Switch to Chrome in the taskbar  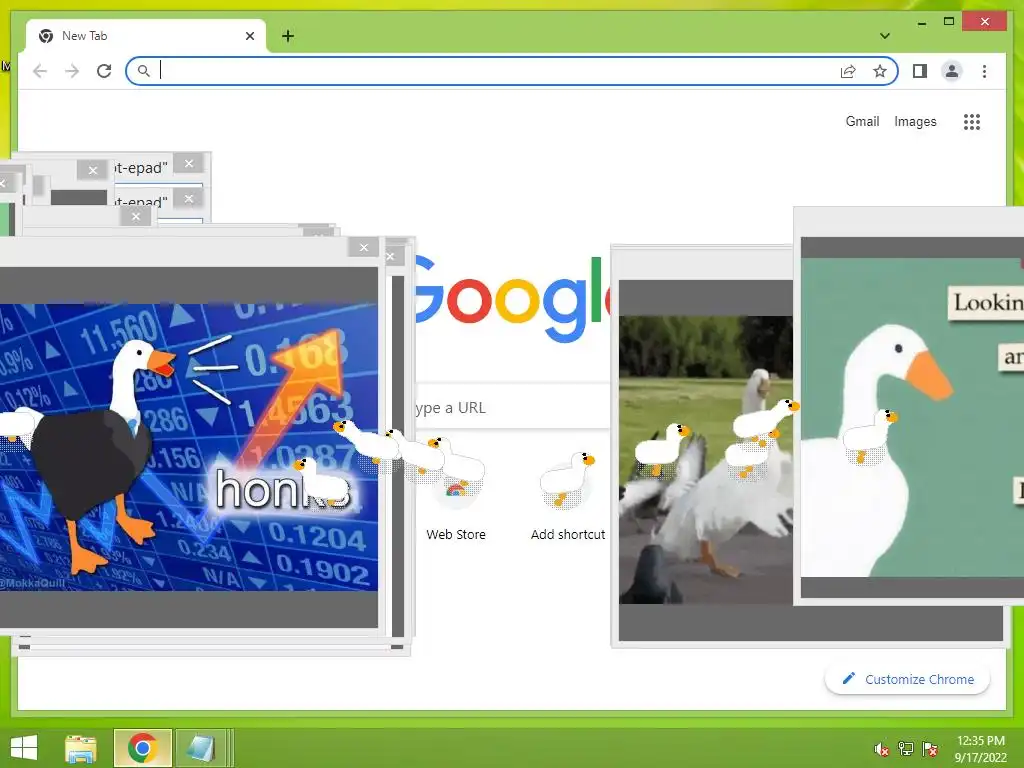(x=142, y=748)
